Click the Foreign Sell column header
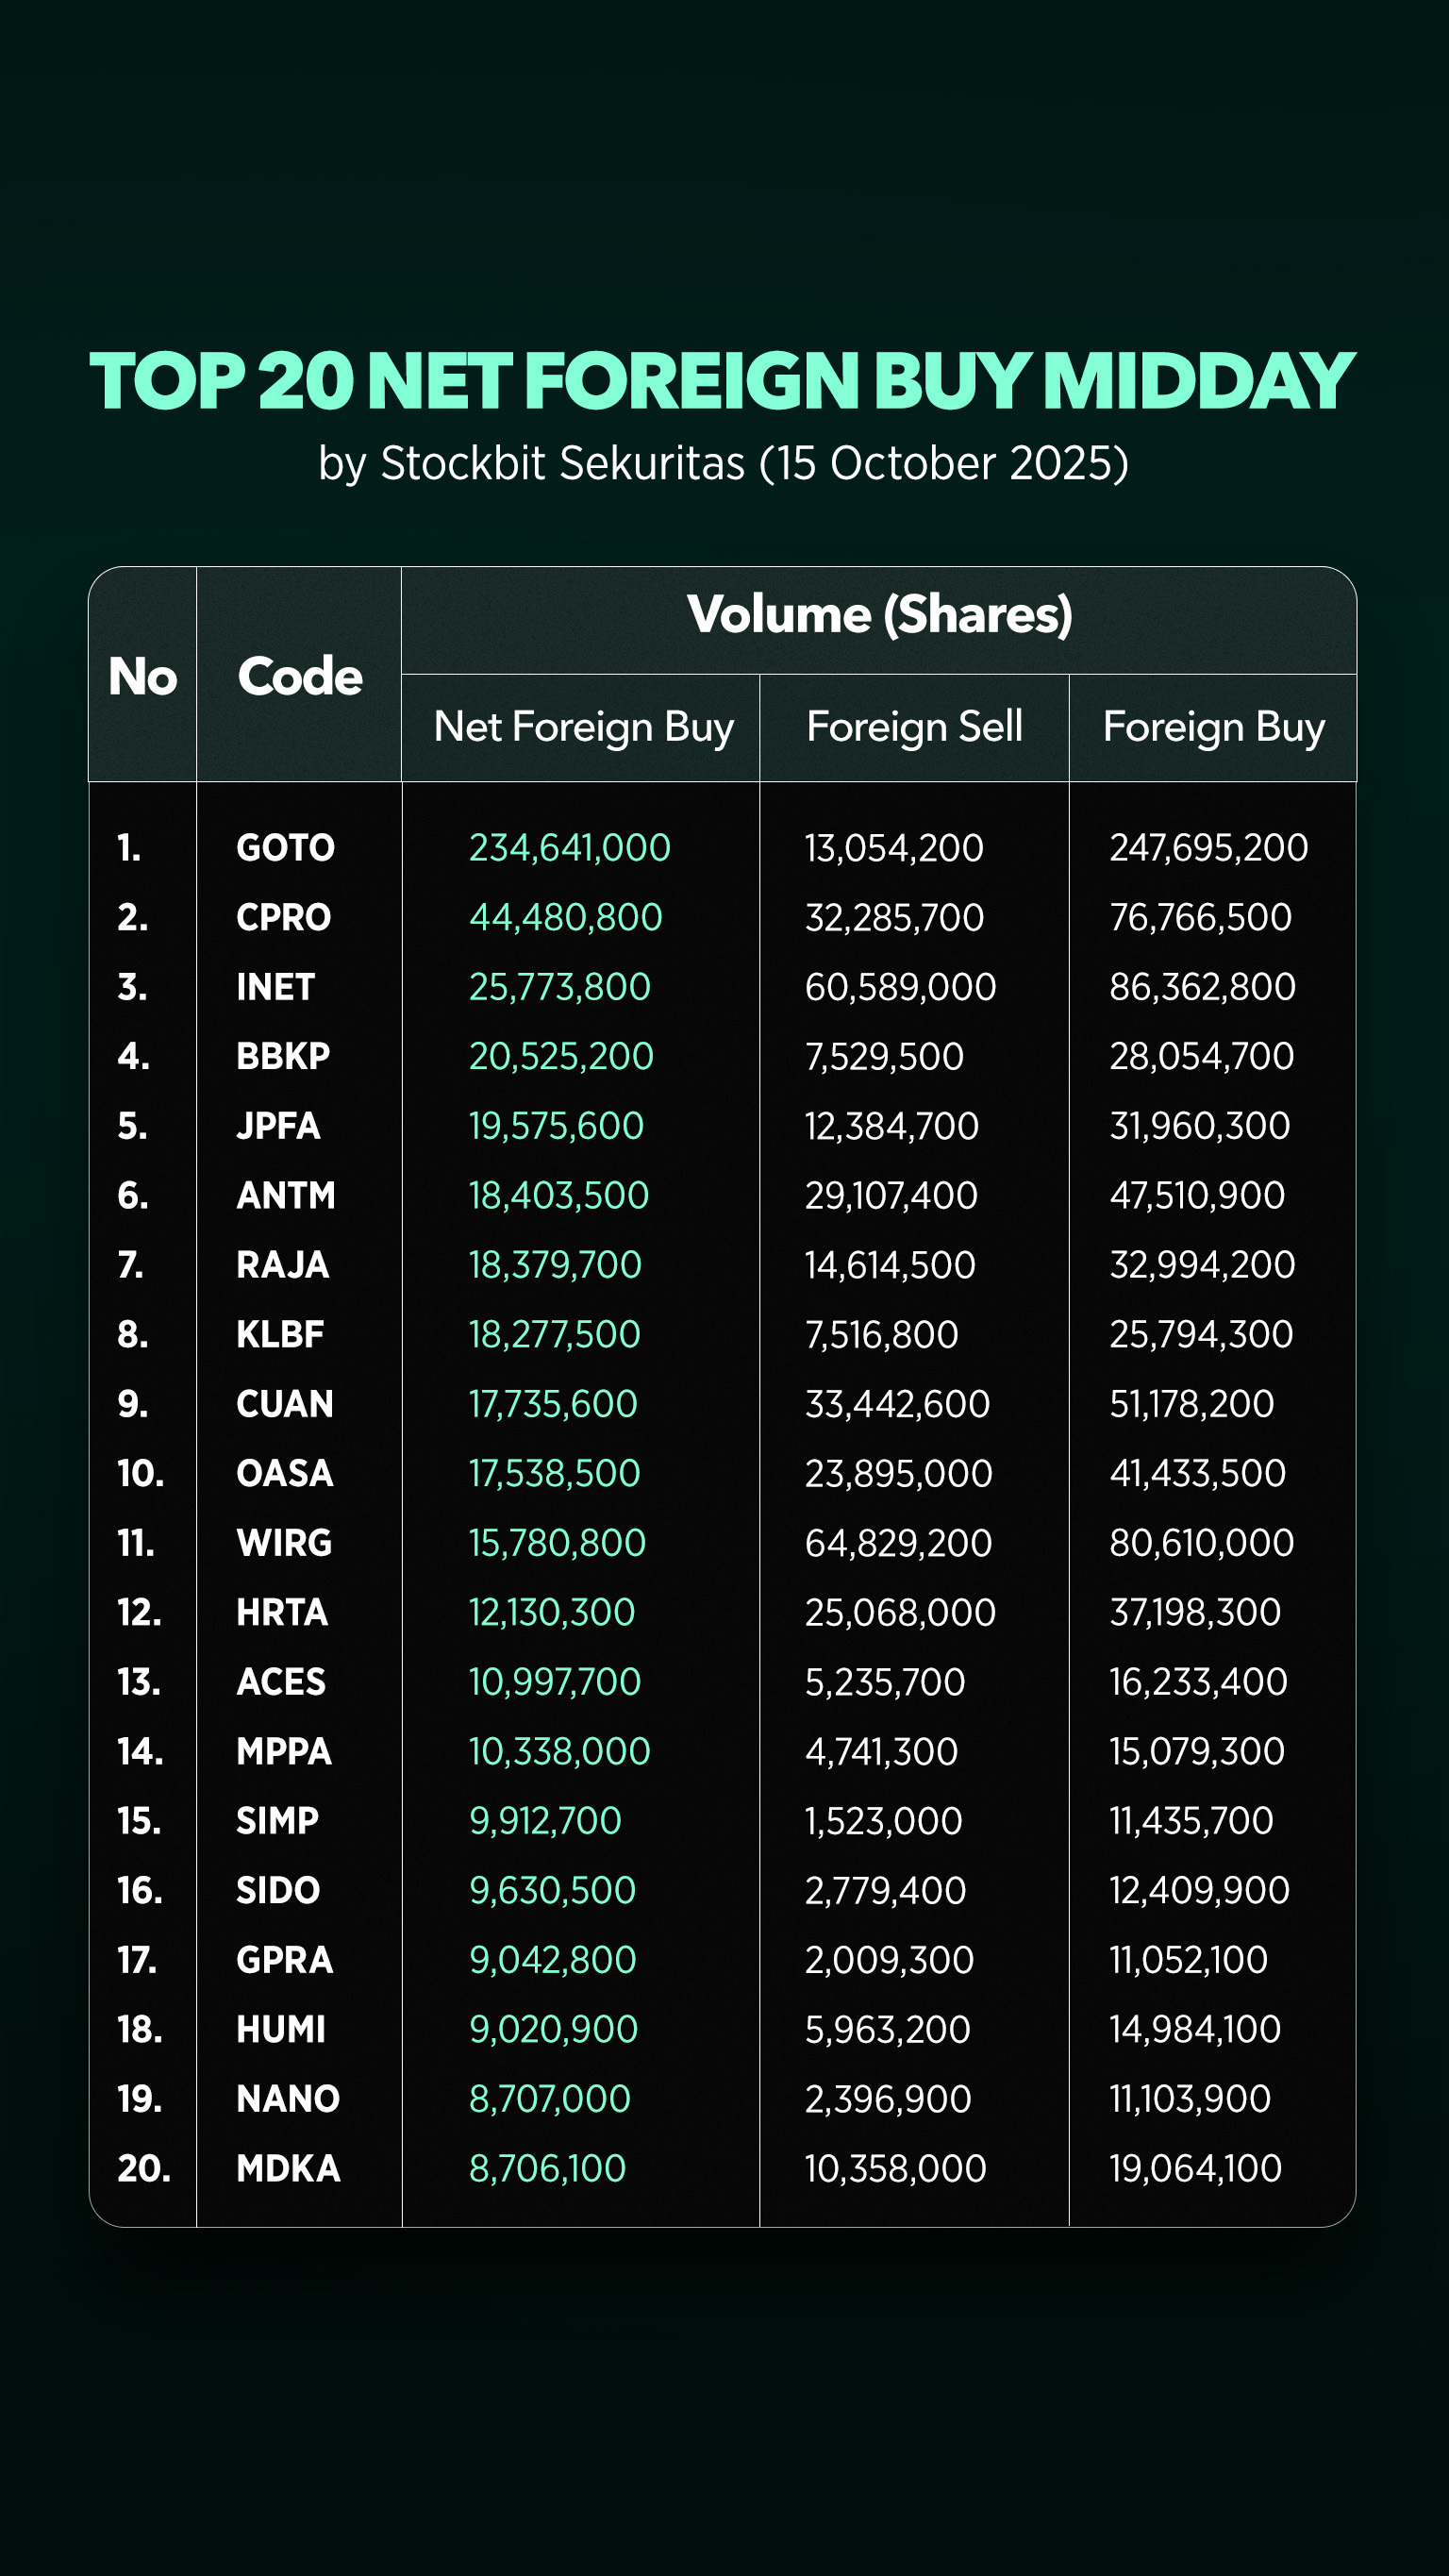This screenshot has width=1449, height=2576. pyautogui.click(x=914, y=727)
